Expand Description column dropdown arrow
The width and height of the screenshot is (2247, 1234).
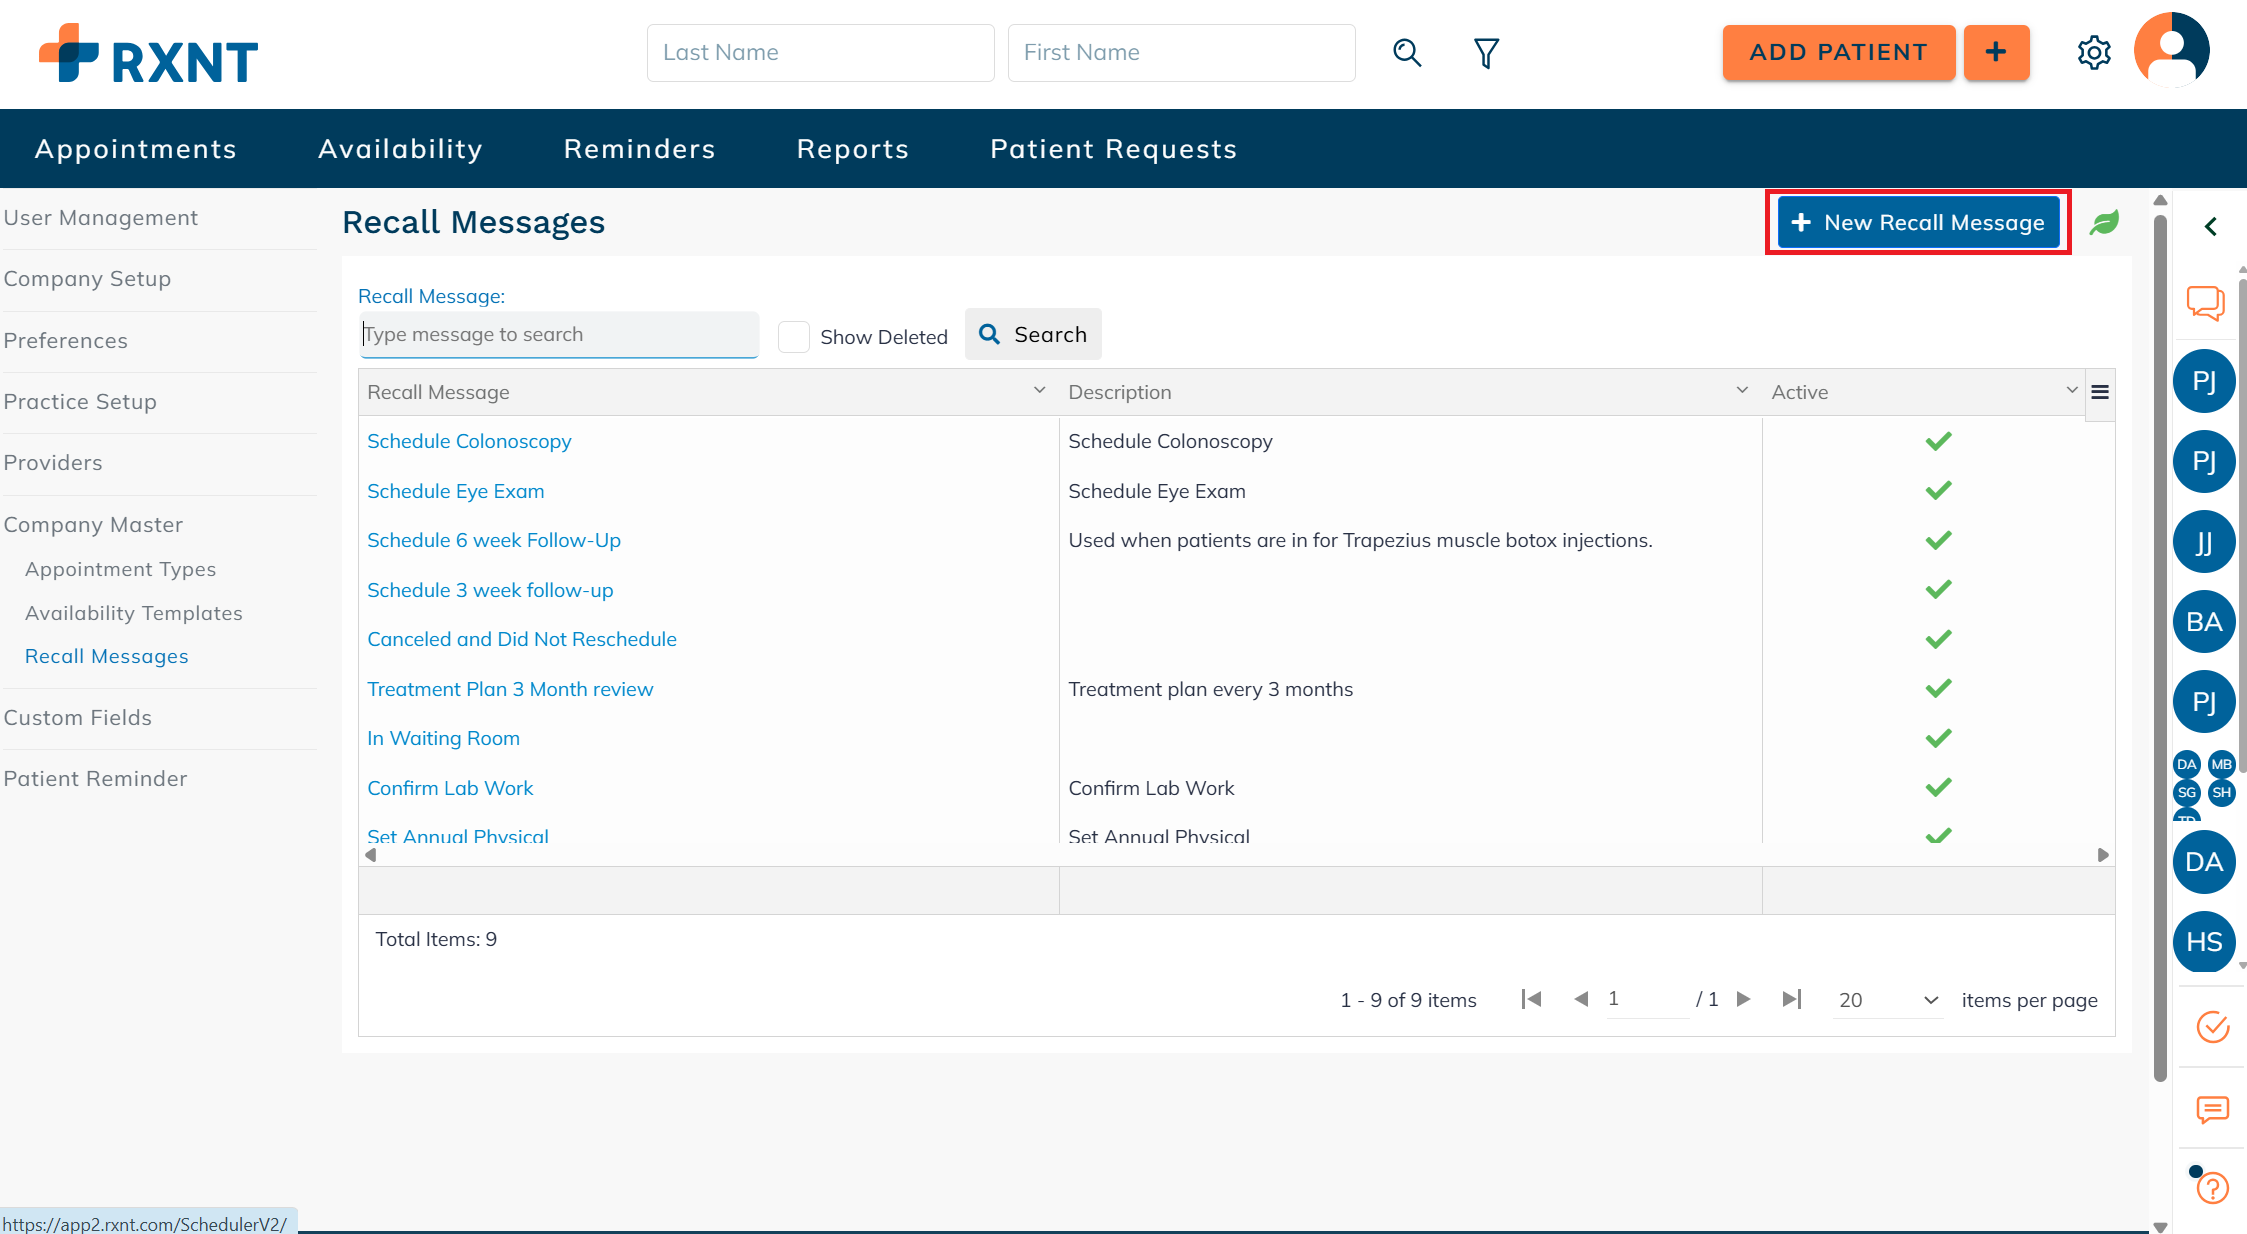tap(1742, 391)
